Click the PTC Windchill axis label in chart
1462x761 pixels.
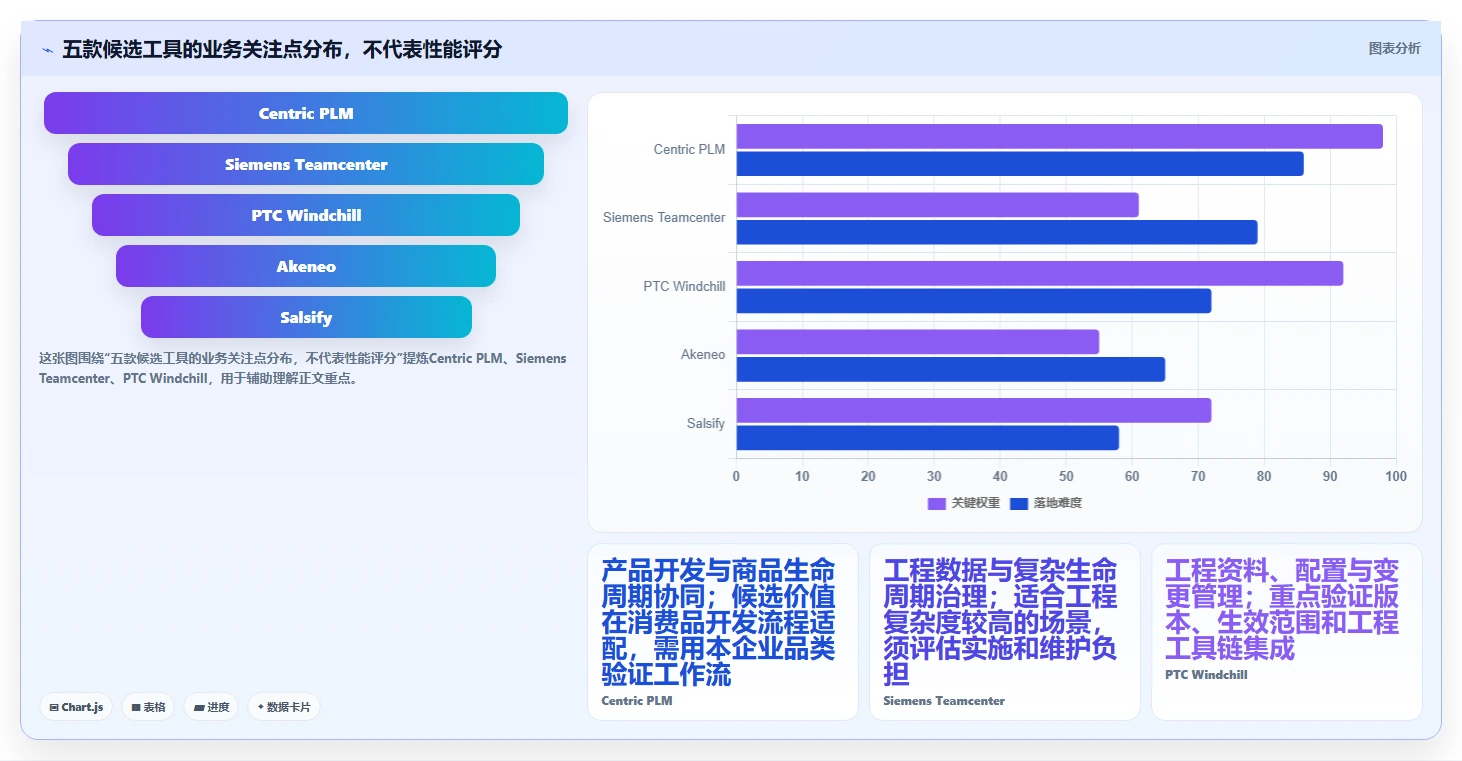tap(684, 286)
